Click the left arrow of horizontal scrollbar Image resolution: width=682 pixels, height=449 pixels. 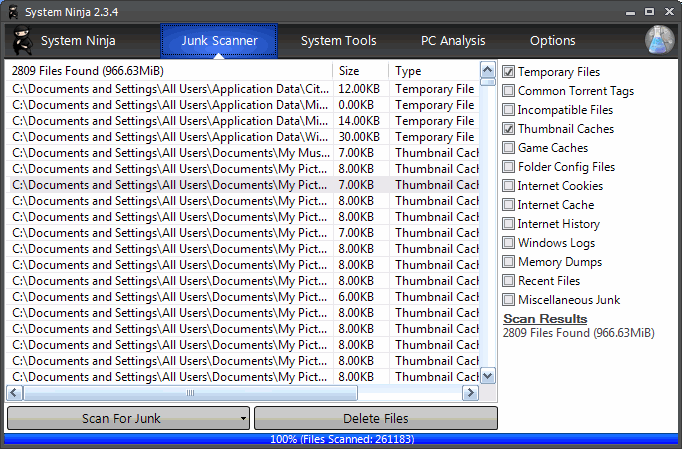(x=14, y=393)
